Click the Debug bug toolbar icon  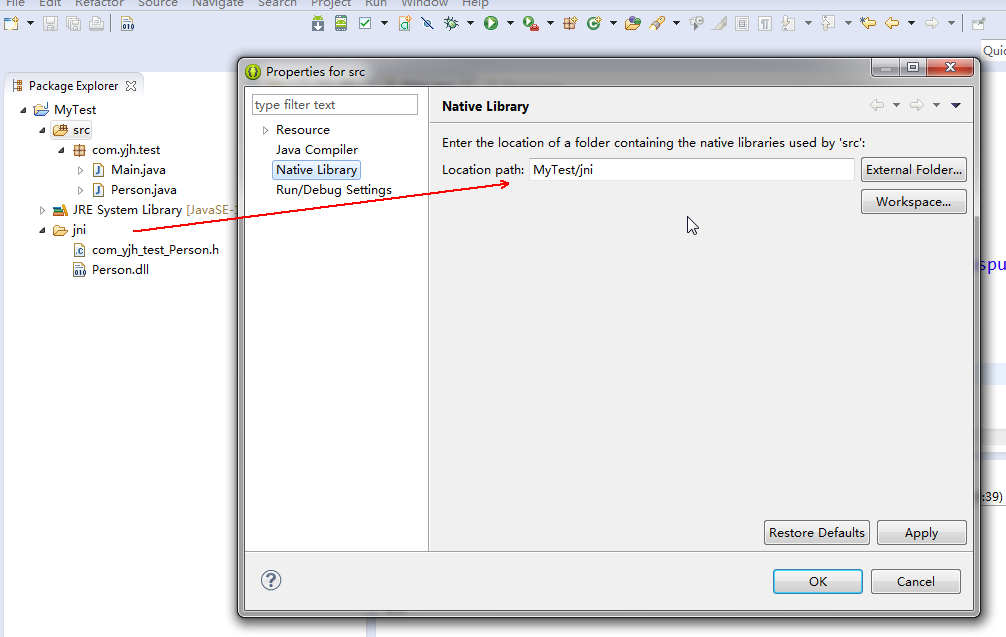pyautogui.click(x=452, y=24)
